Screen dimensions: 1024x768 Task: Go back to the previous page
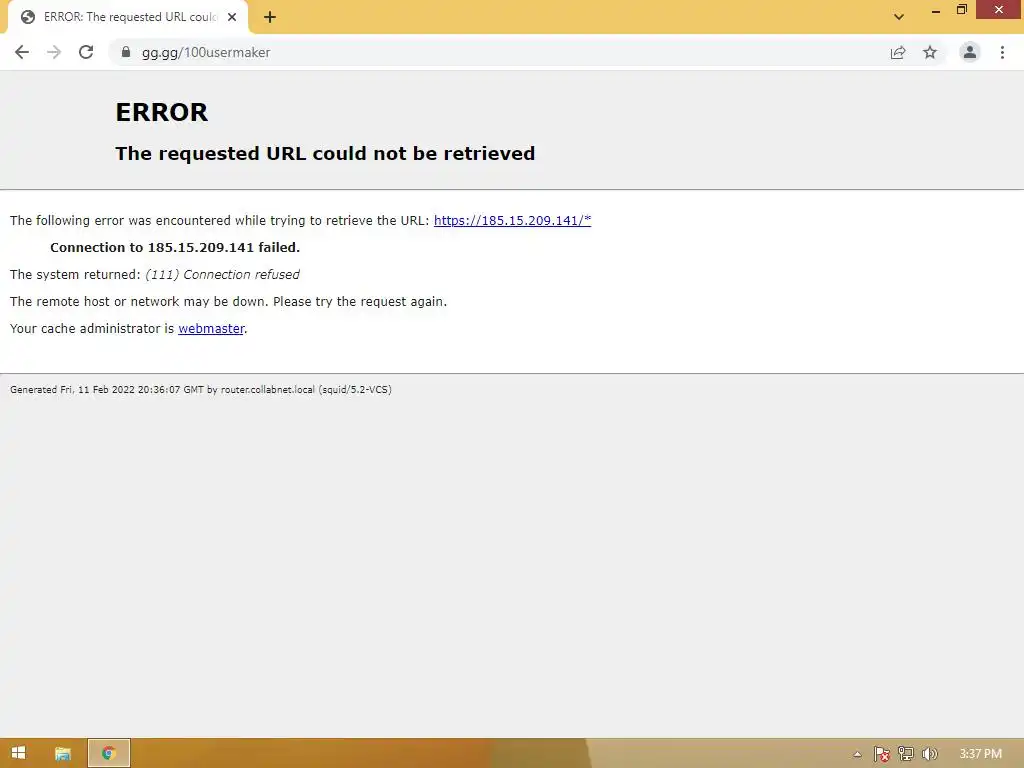pos(22,52)
